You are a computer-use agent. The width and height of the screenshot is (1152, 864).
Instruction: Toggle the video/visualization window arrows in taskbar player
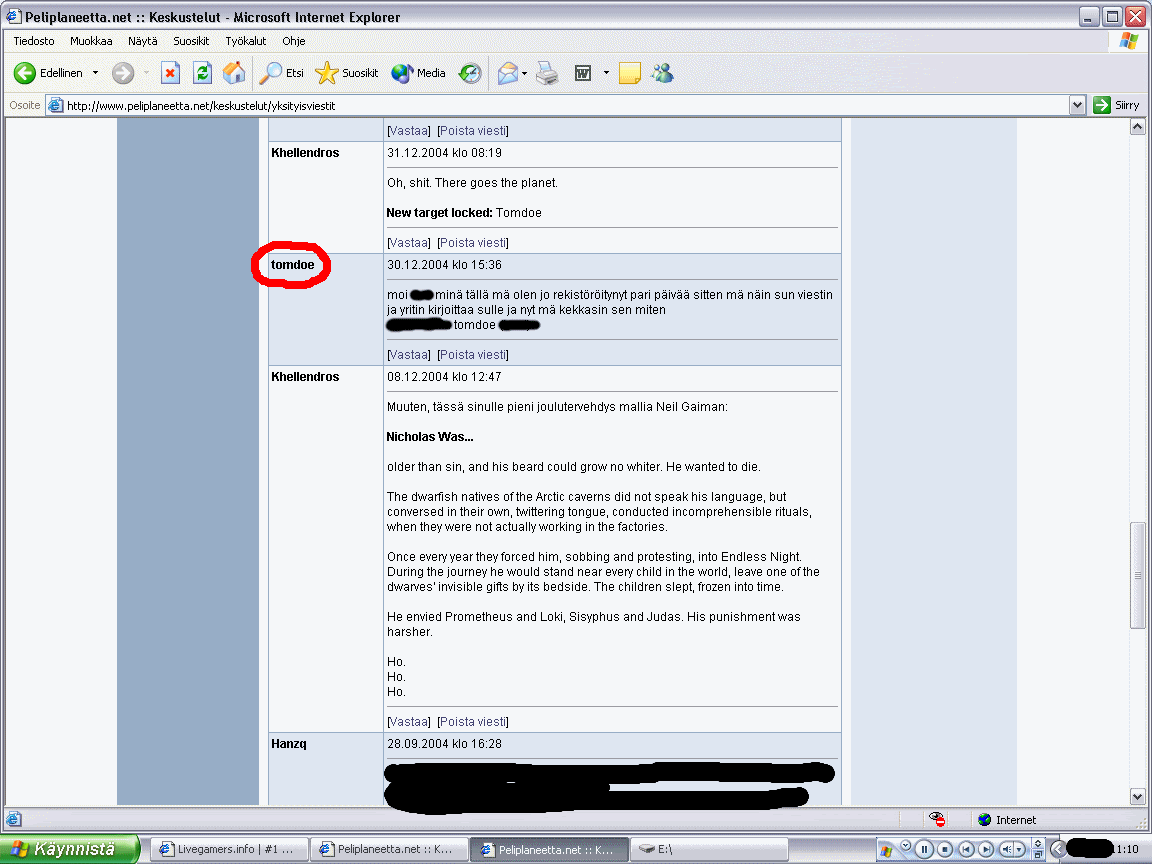(x=1037, y=843)
